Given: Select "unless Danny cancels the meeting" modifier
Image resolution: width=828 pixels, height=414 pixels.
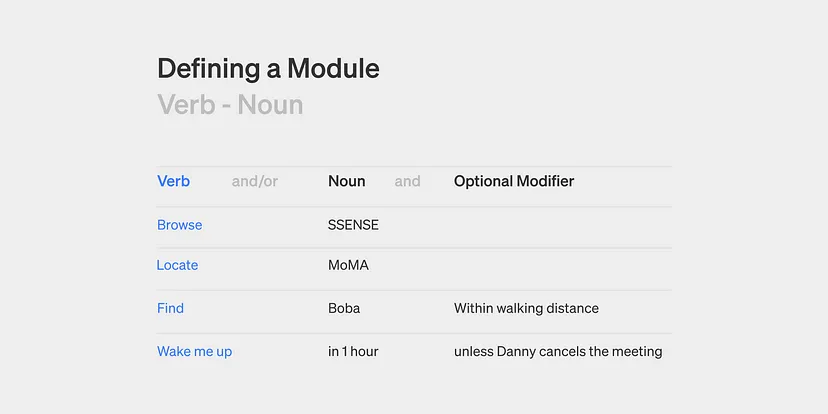Looking at the screenshot, I should coord(558,351).
